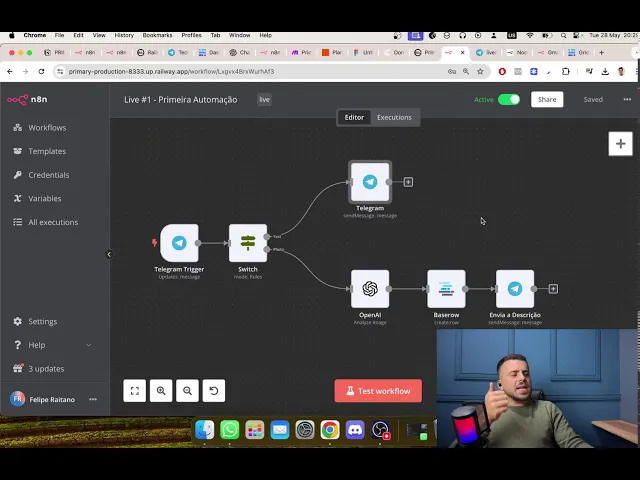Open the Switch node
The image size is (640, 480).
(248, 243)
